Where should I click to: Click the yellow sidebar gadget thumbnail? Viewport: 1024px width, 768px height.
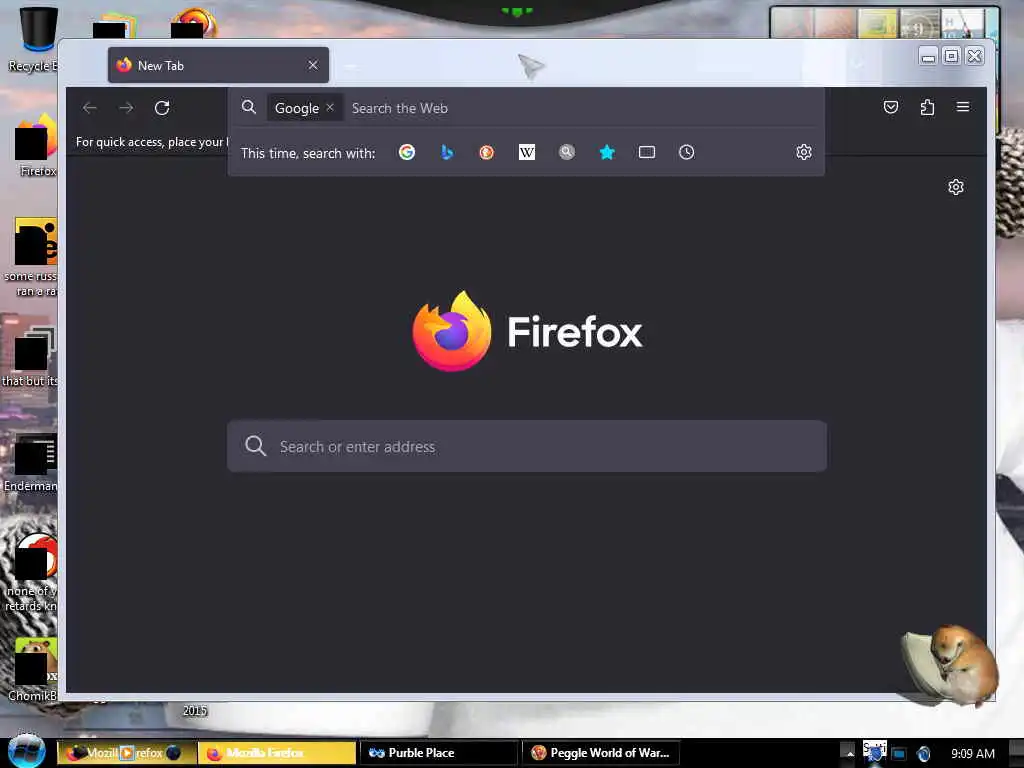pos(877,24)
